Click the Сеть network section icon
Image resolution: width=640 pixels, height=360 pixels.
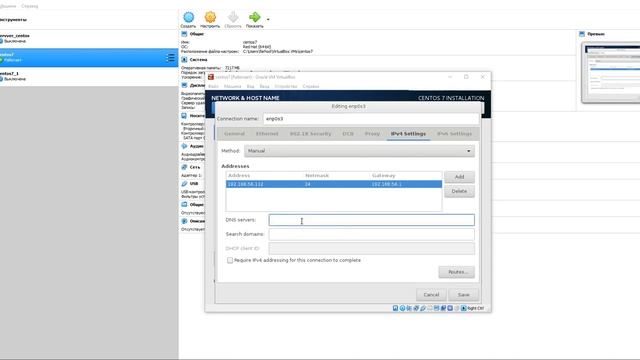pyautogui.click(x=184, y=167)
